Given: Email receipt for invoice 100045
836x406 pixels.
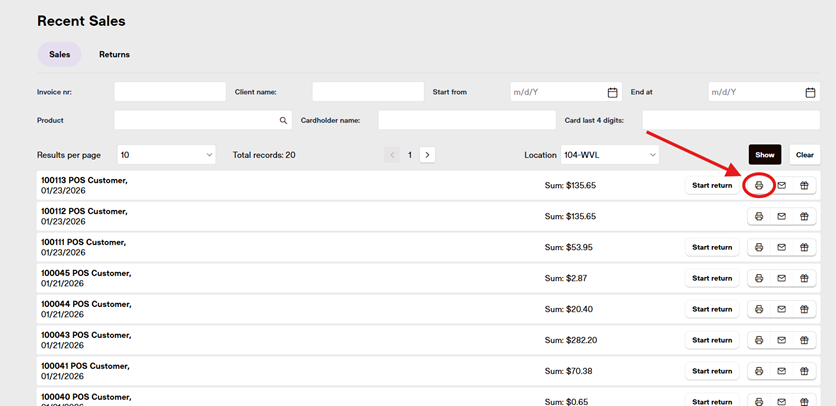Looking at the screenshot, I should click(x=781, y=278).
